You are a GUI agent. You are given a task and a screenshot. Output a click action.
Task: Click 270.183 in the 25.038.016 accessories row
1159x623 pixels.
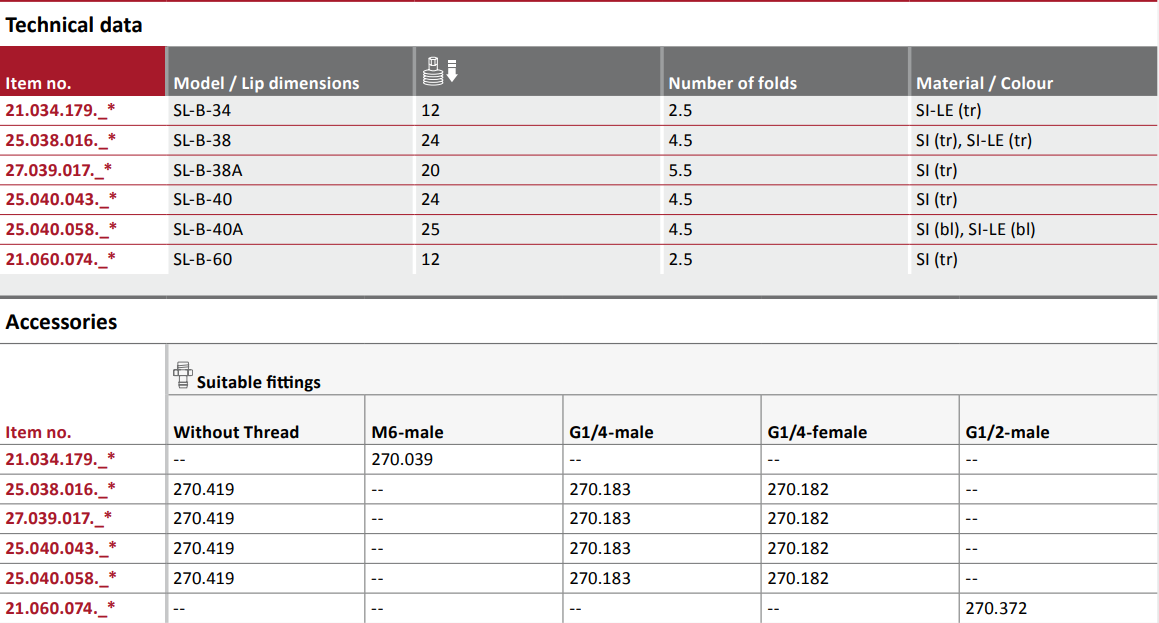pyautogui.click(x=600, y=489)
